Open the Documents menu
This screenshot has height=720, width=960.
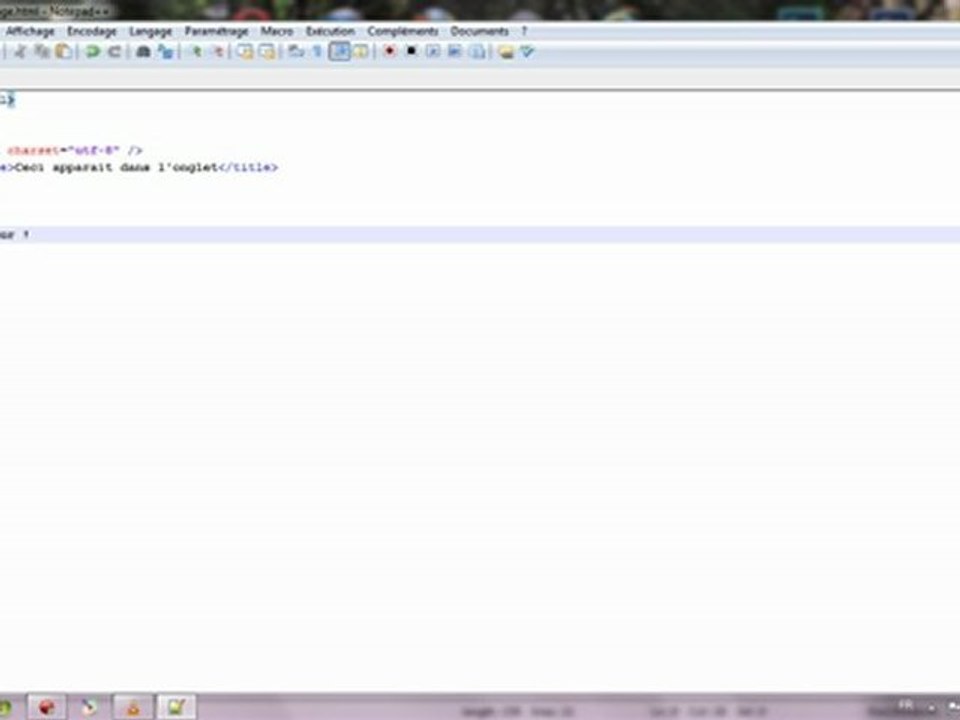pyautogui.click(x=479, y=31)
